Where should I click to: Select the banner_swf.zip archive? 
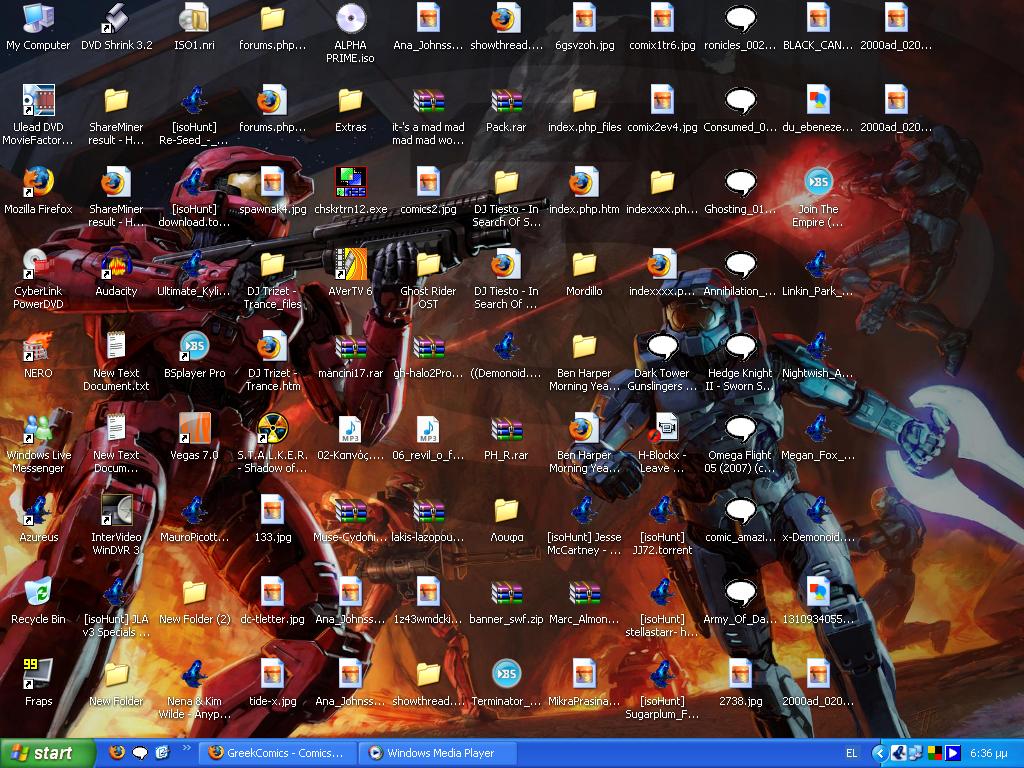pos(506,601)
